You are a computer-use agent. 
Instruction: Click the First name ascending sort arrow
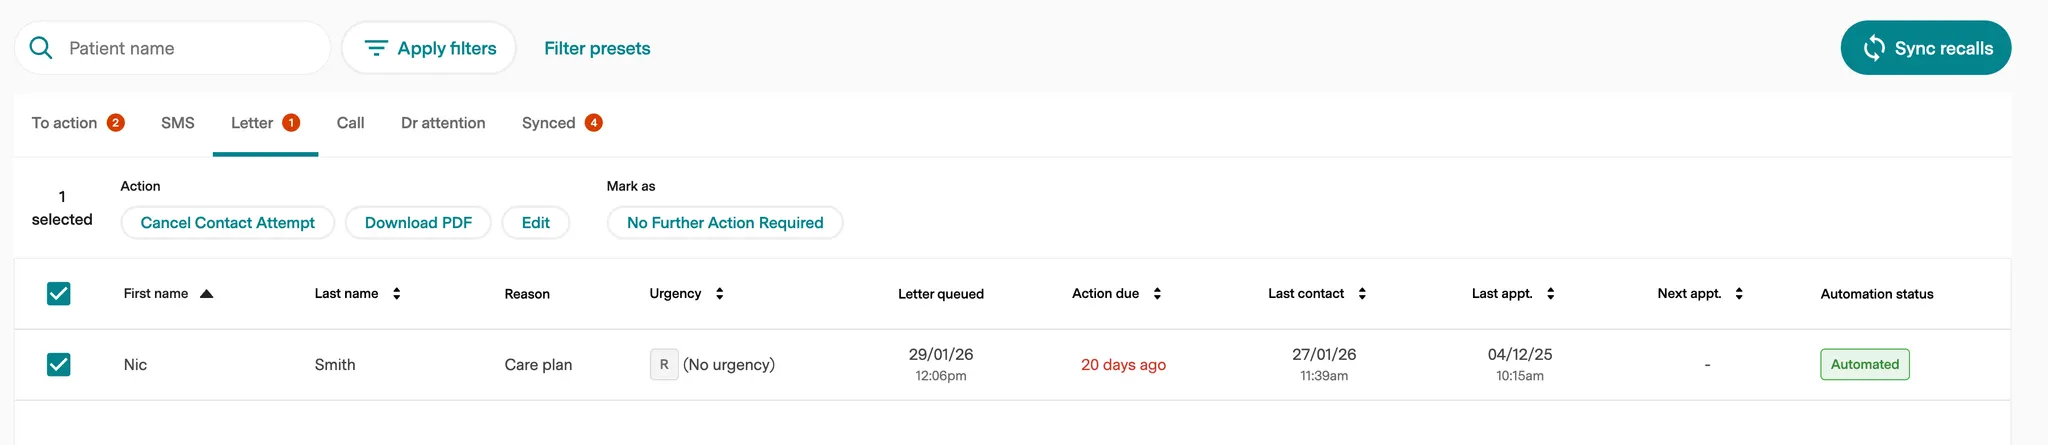click(207, 294)
